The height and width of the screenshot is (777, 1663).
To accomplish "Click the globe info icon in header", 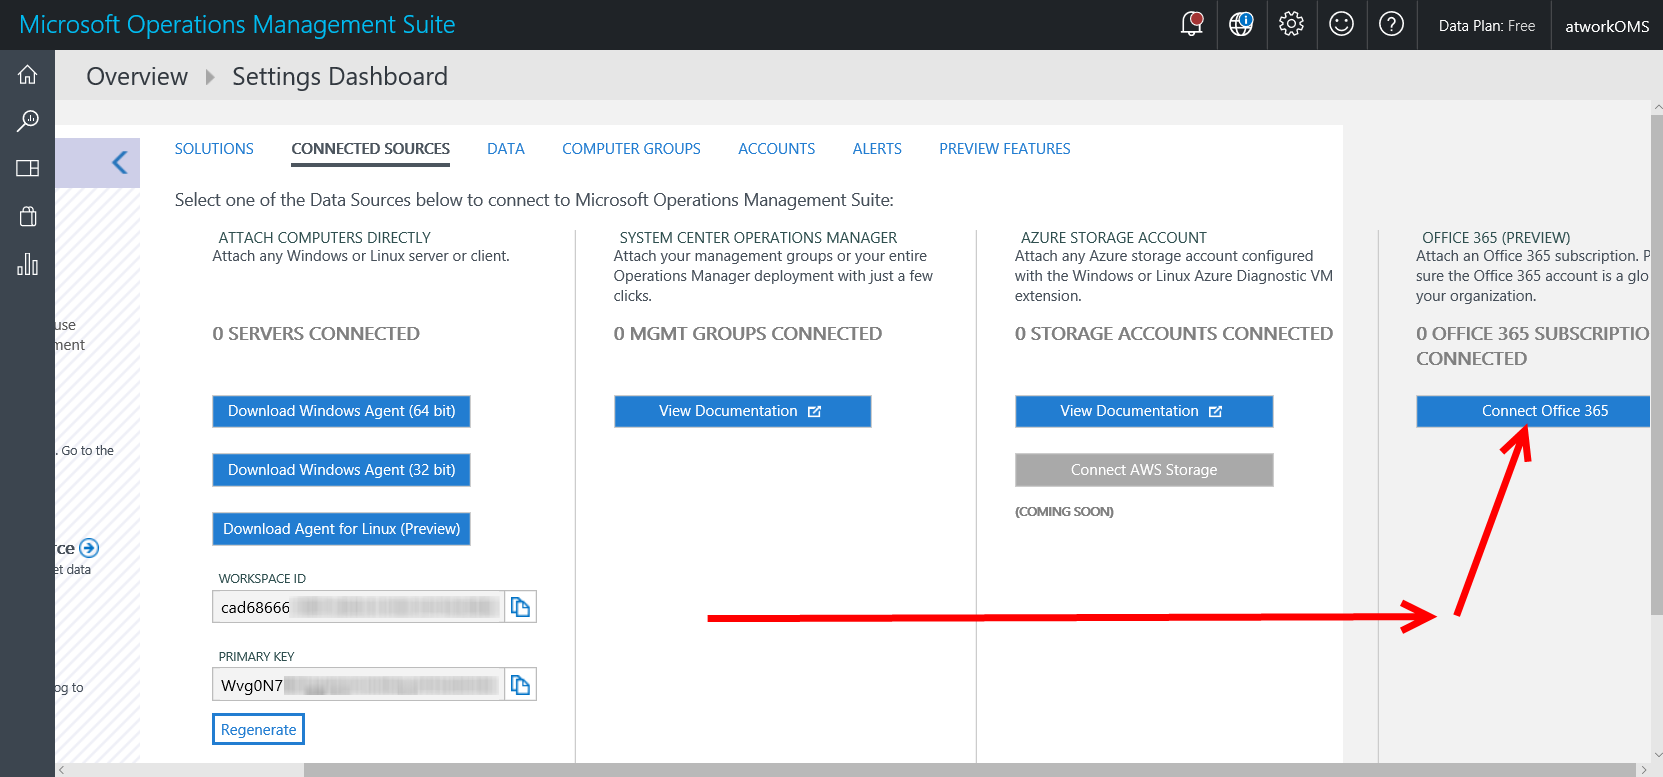I will pos(1241,24).
